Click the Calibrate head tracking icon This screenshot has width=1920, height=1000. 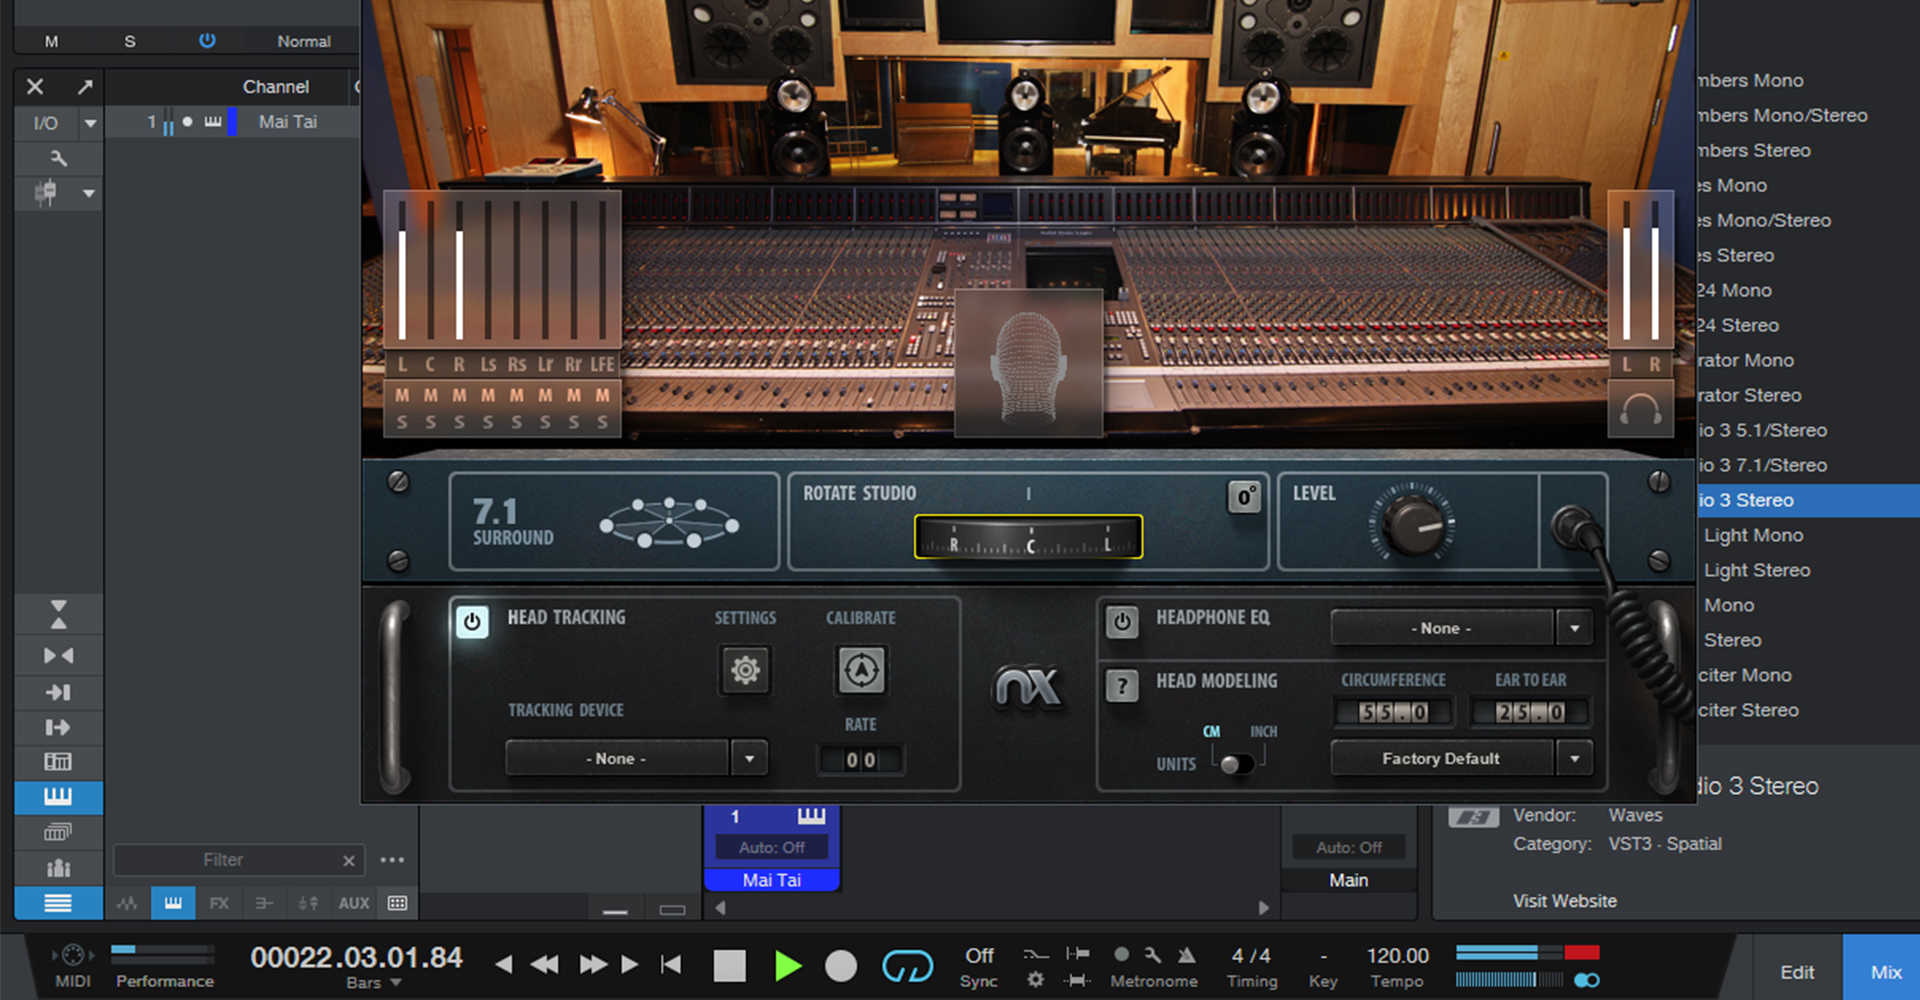(x=861, y=670)
